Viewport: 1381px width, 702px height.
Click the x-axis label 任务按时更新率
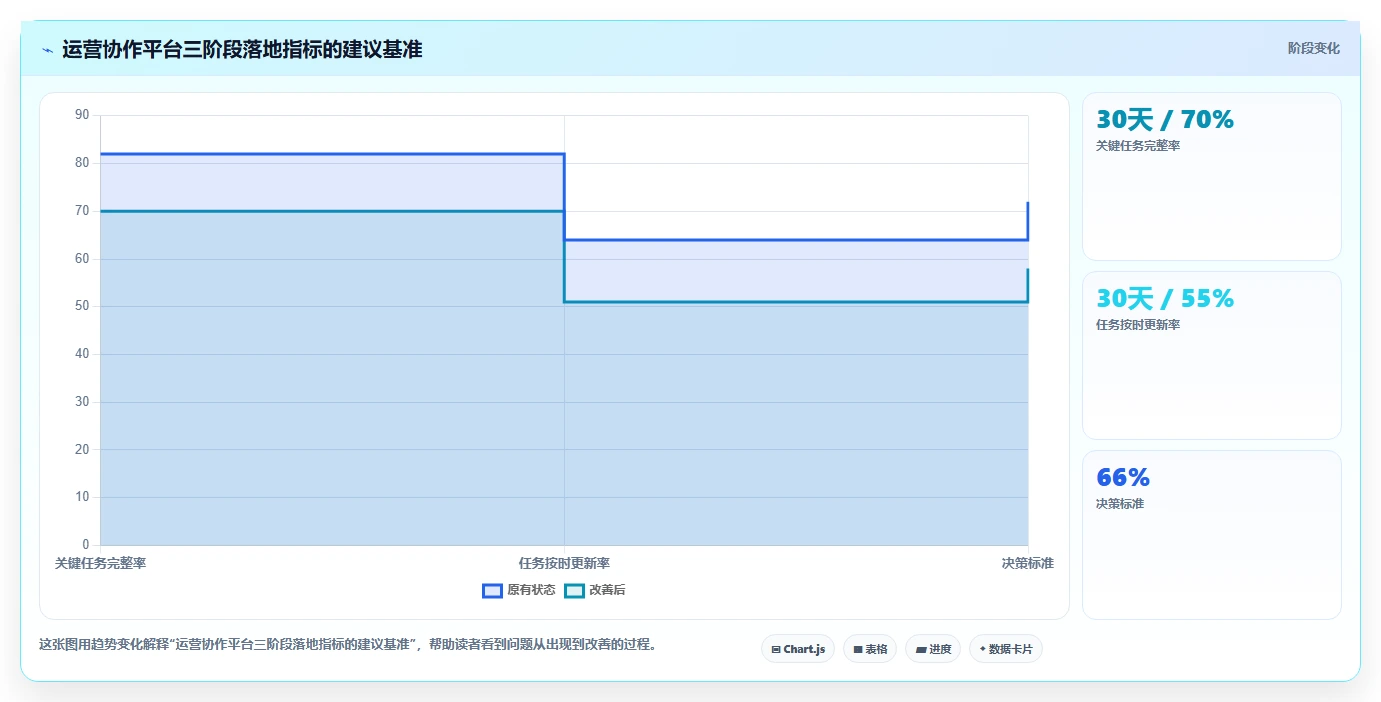(x=564, y=563)
